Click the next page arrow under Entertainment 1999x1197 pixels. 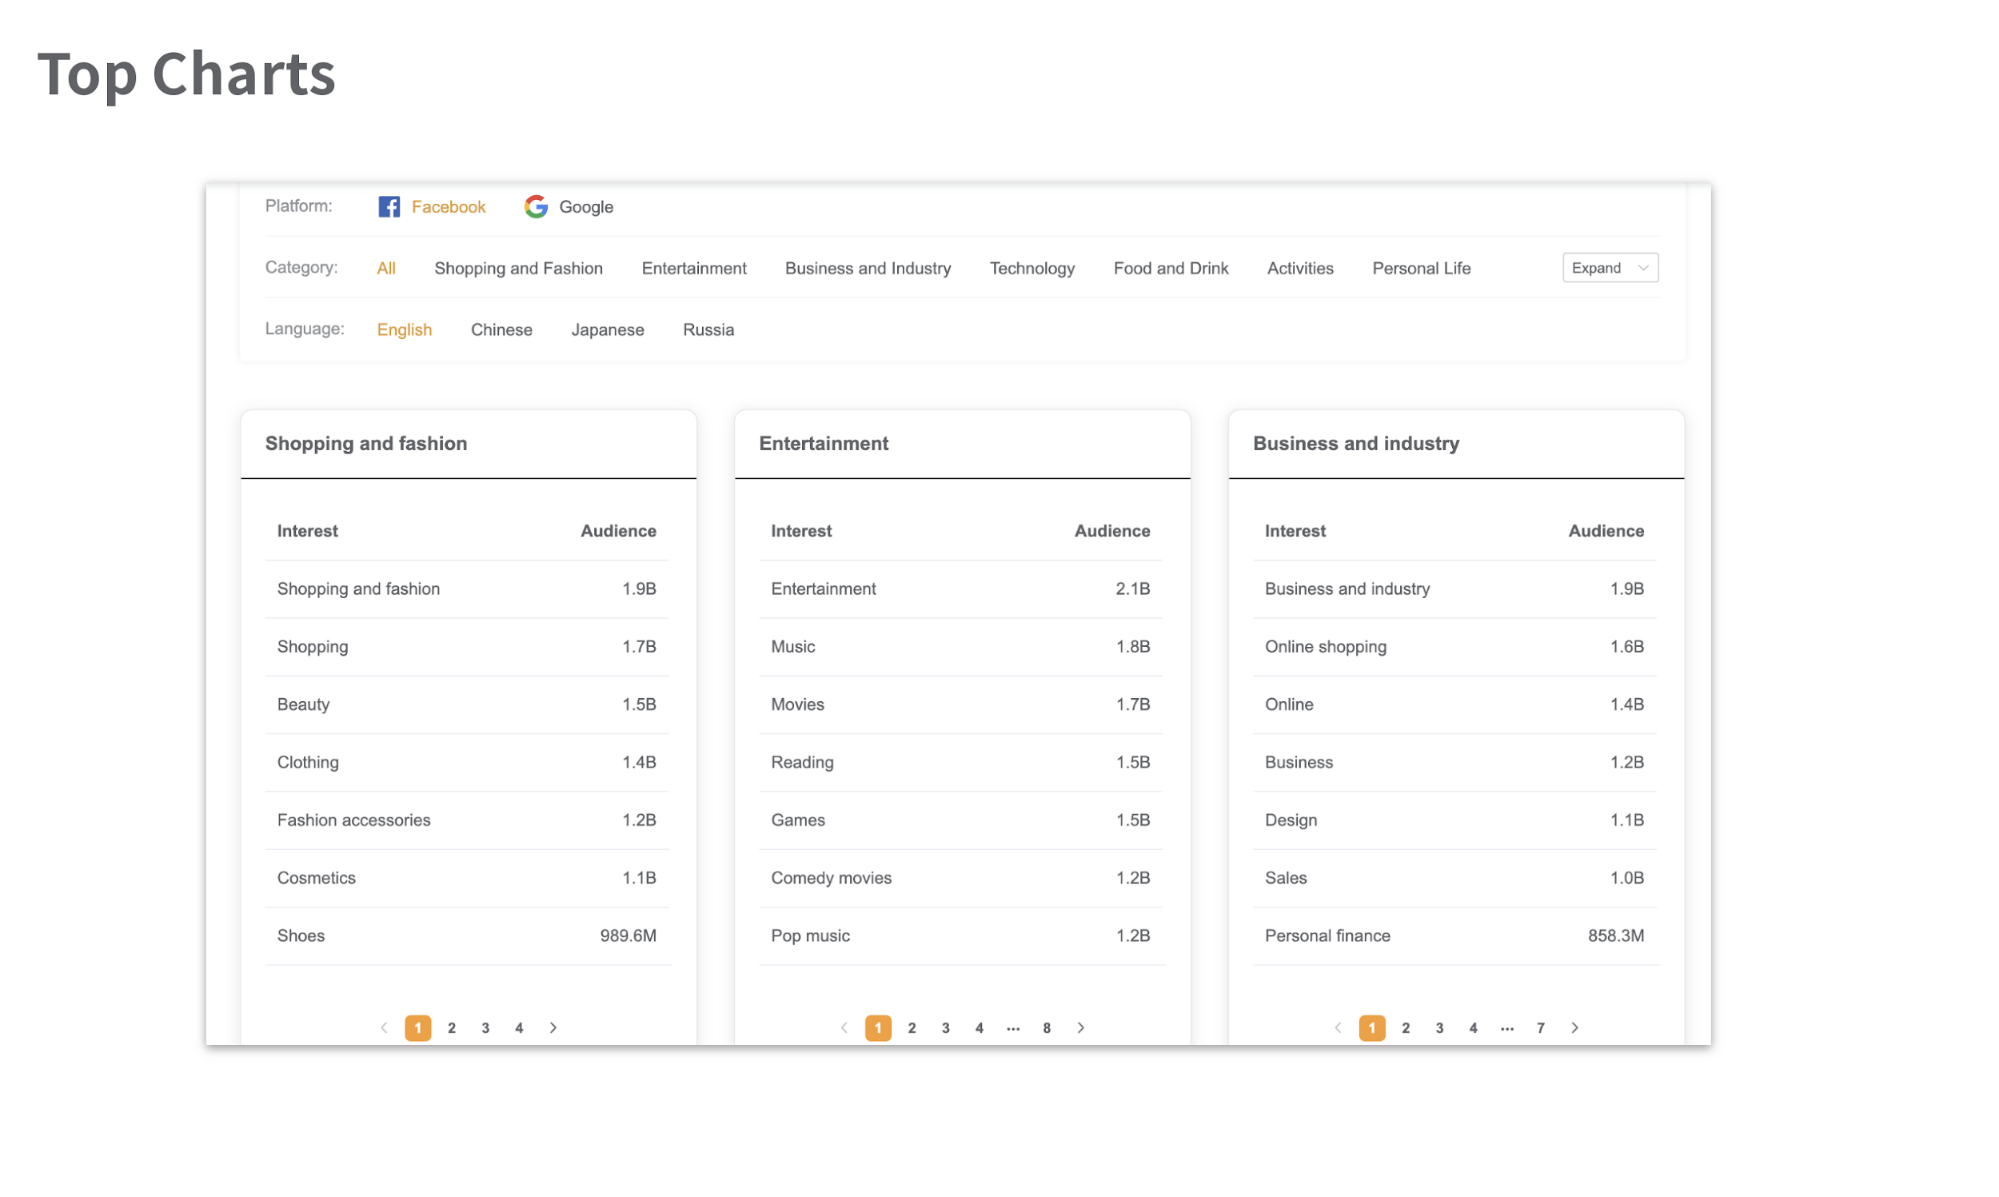pyautogui.click(x=1081, y=1027)
